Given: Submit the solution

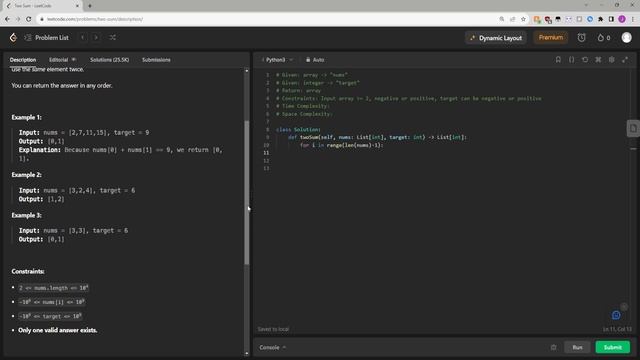Looking at the screenshot, I should (x=613, y=347).
